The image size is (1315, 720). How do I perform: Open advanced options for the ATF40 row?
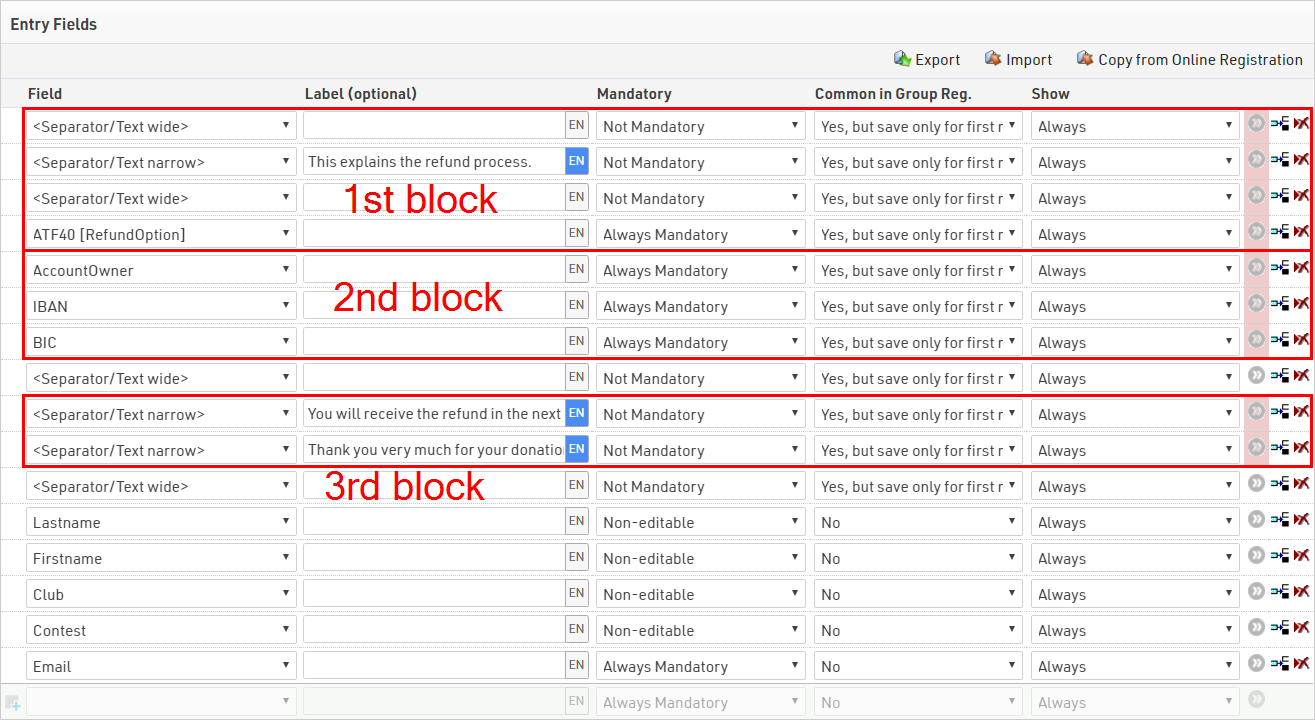[x=1256, y=232]
